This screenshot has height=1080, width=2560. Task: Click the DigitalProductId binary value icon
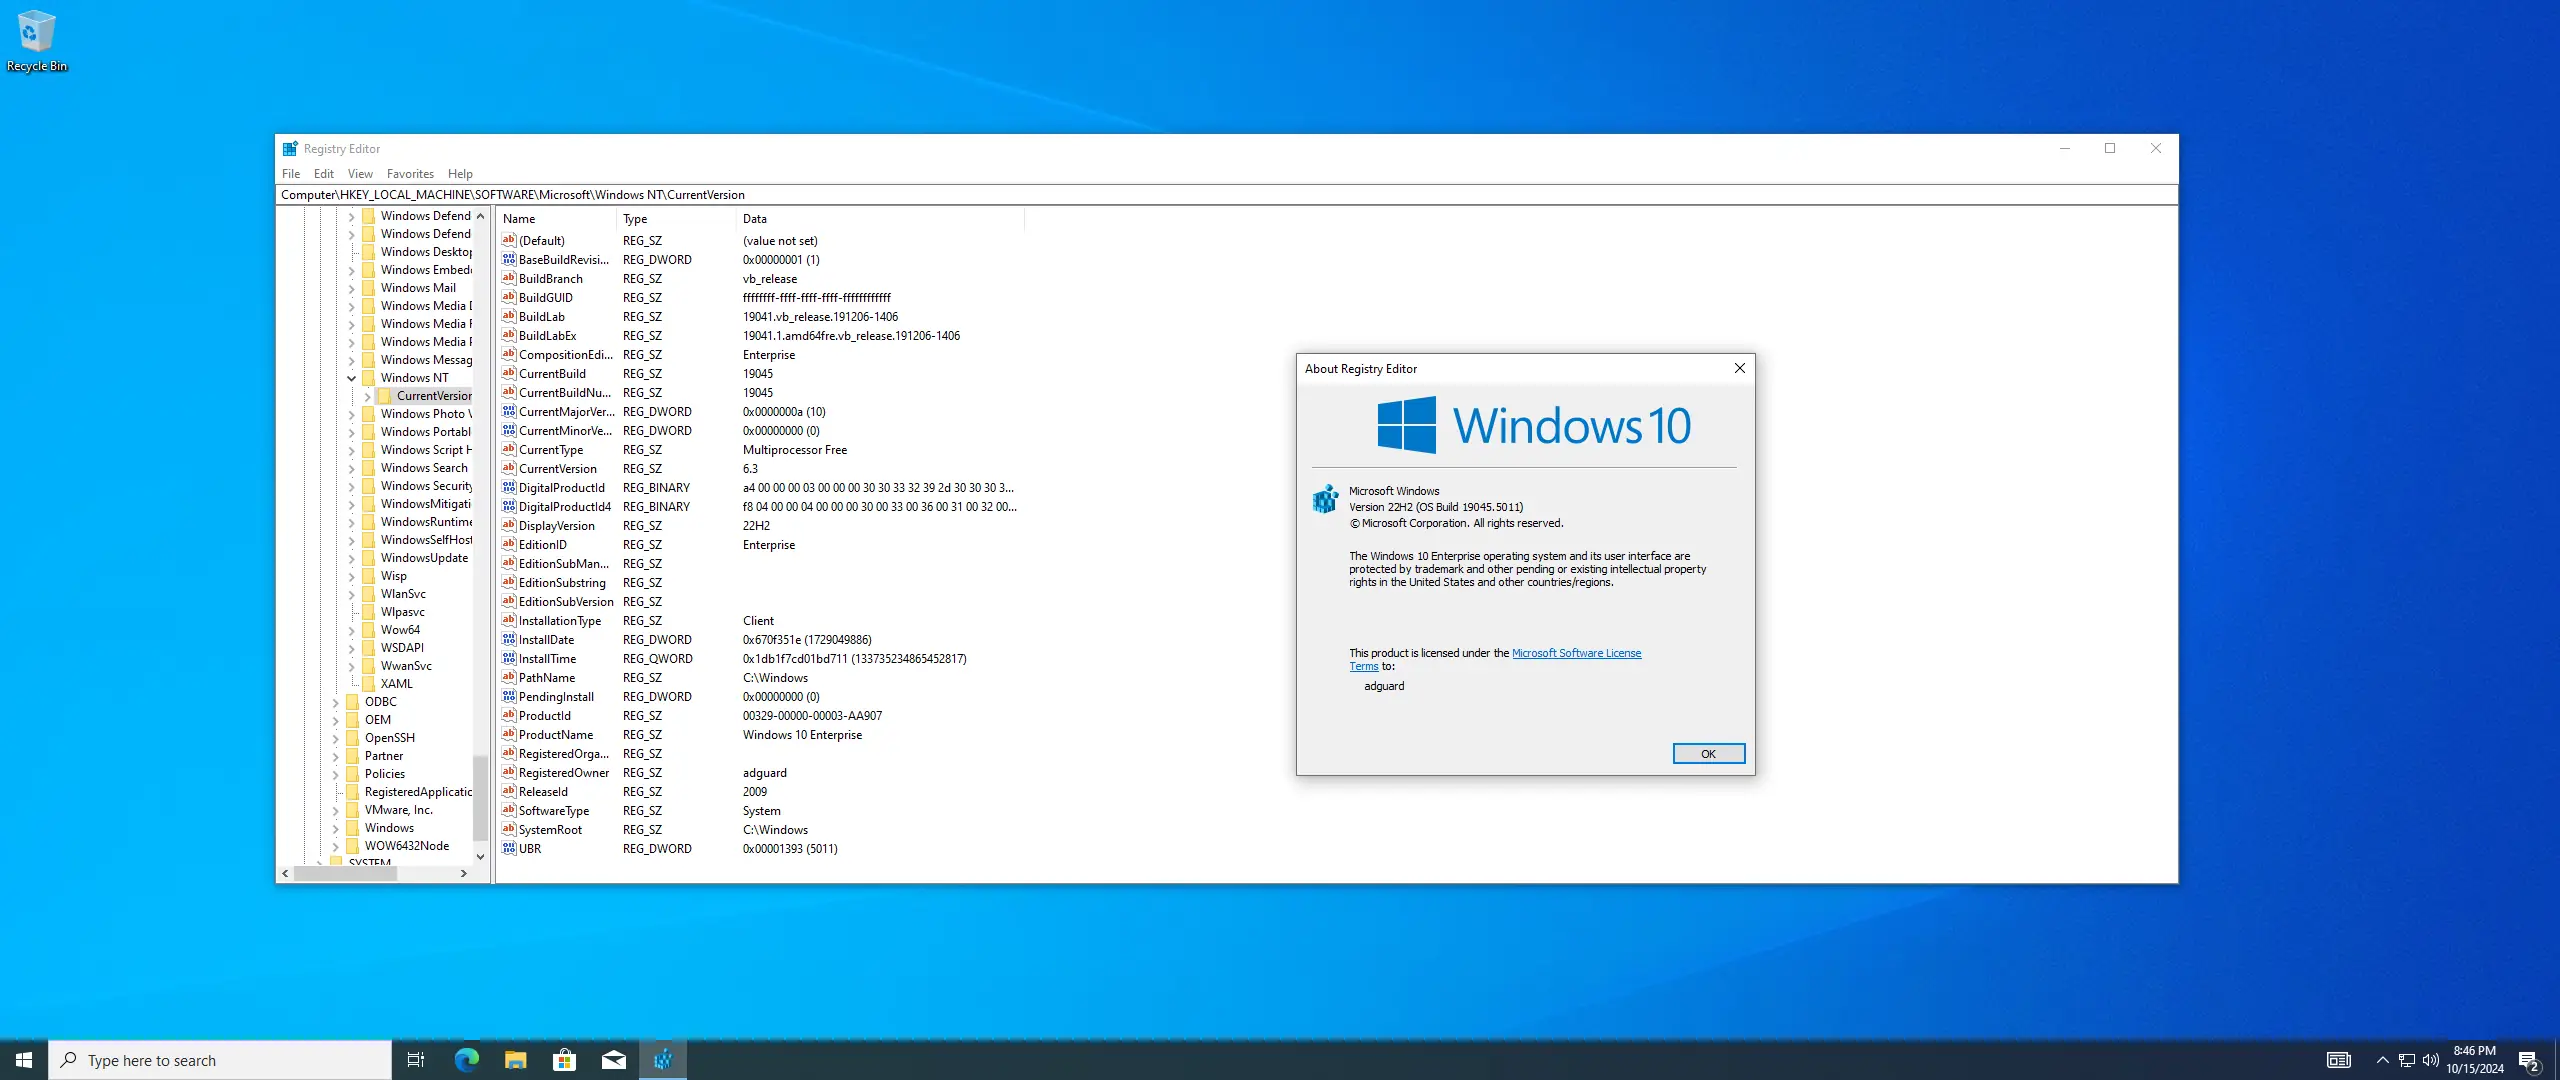click(x=509, y=487)
